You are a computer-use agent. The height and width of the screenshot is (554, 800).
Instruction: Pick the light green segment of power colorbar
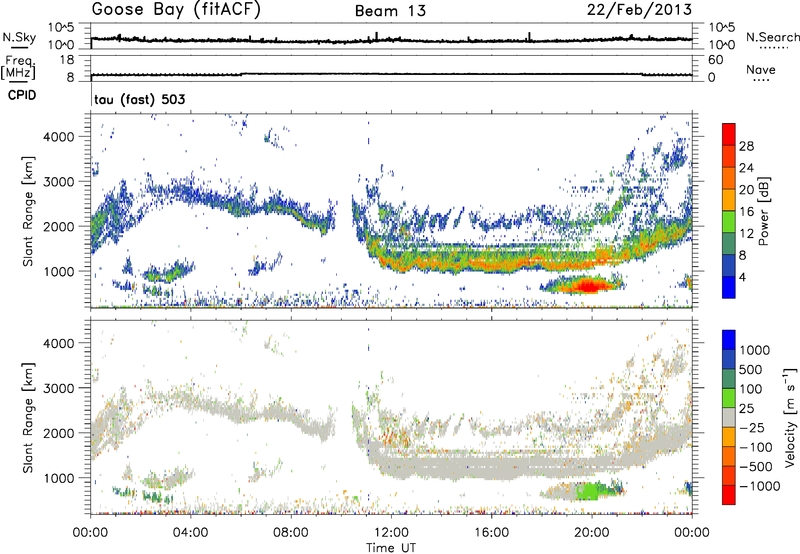pyautogui.click(x=729, y=221)
